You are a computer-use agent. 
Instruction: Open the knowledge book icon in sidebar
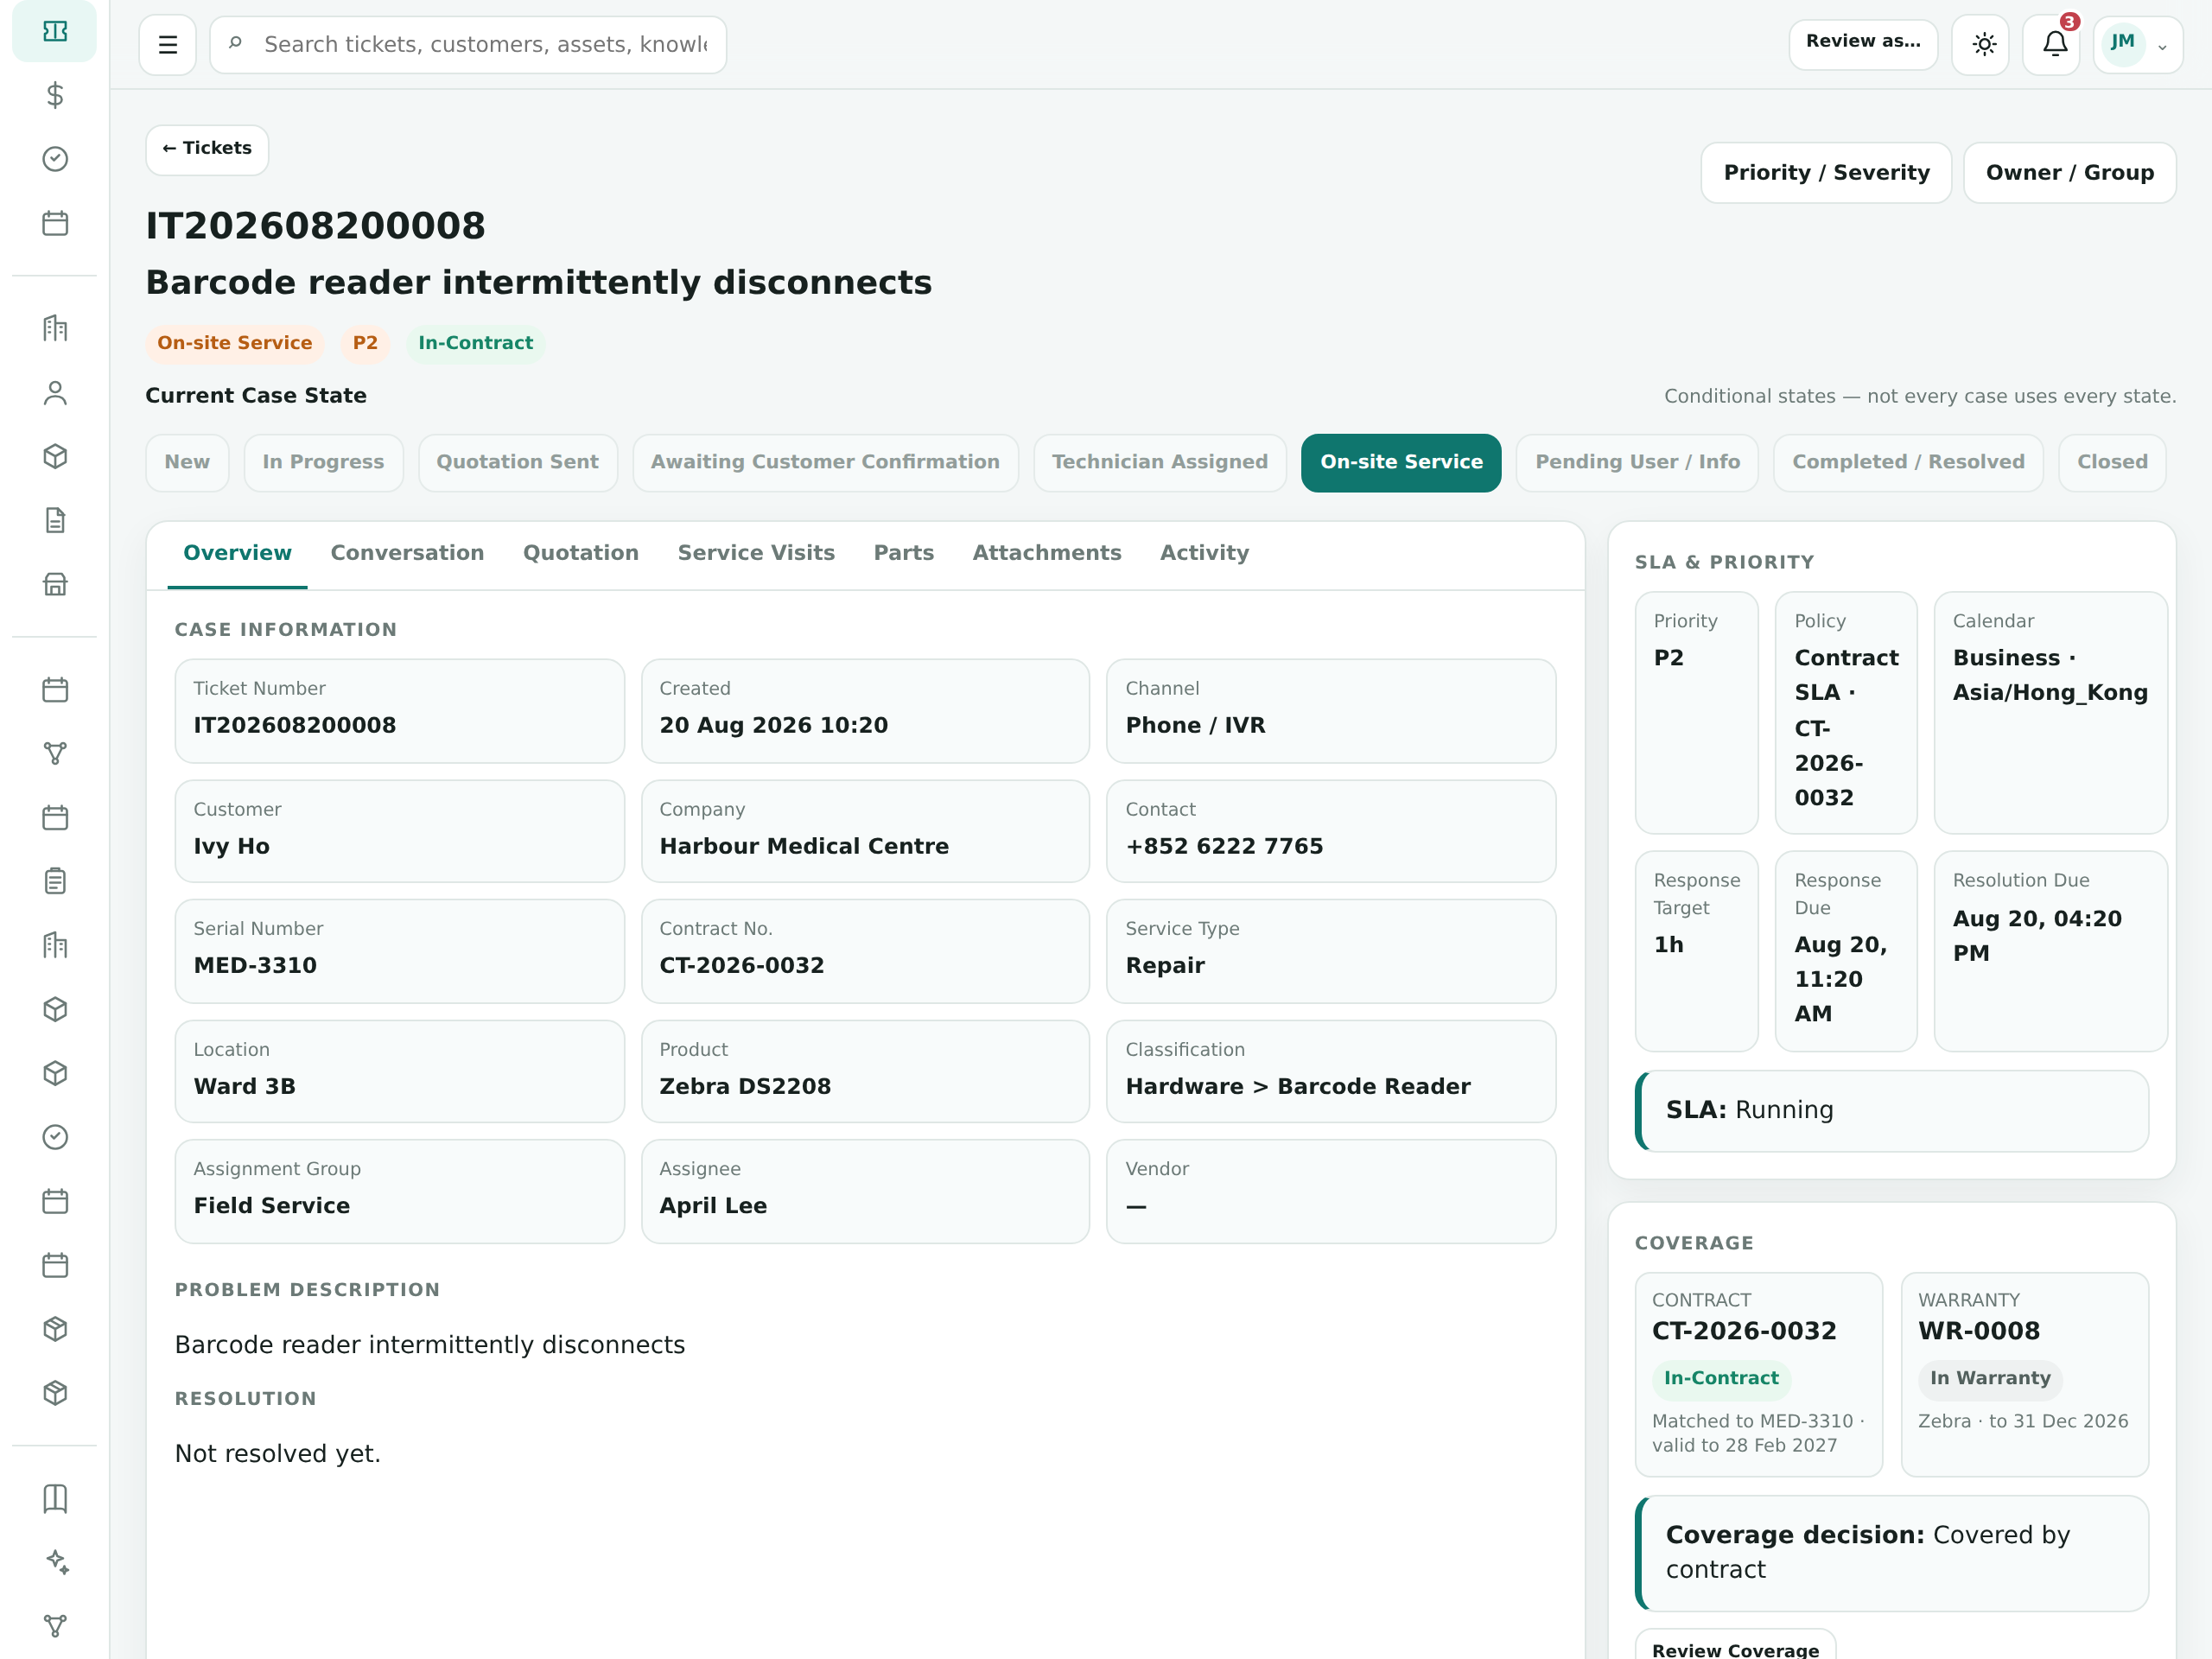(x=55, y=1498)
